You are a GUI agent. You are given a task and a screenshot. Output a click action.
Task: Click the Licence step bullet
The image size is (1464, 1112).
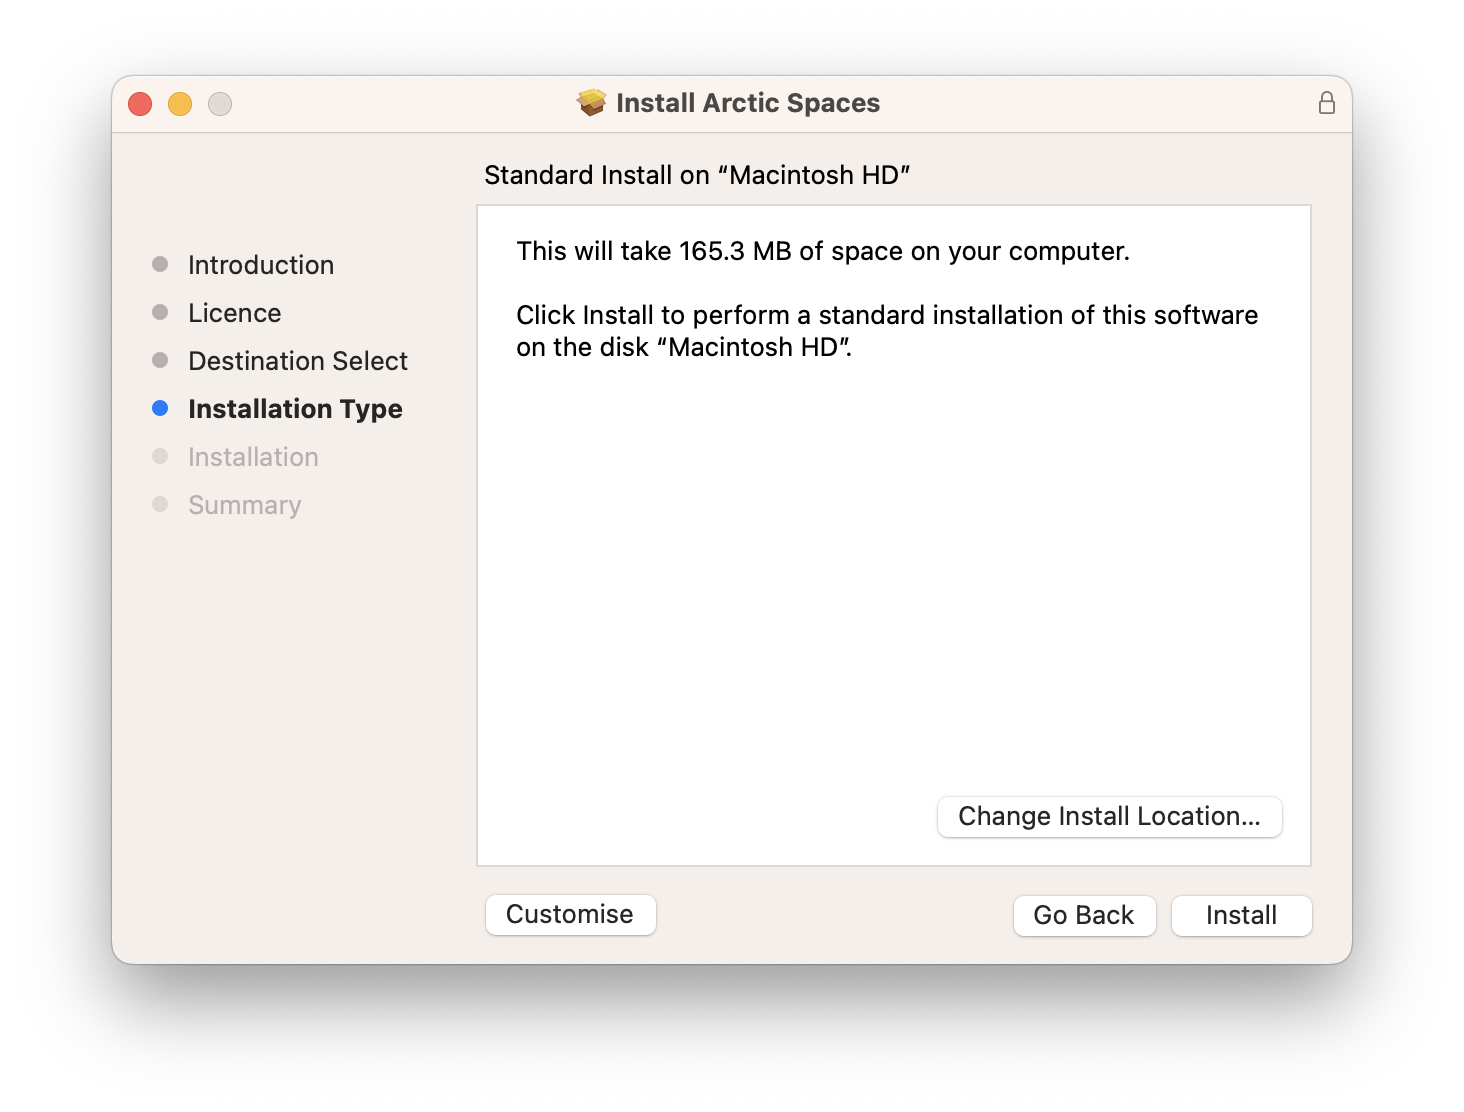(x=160, y=312)
